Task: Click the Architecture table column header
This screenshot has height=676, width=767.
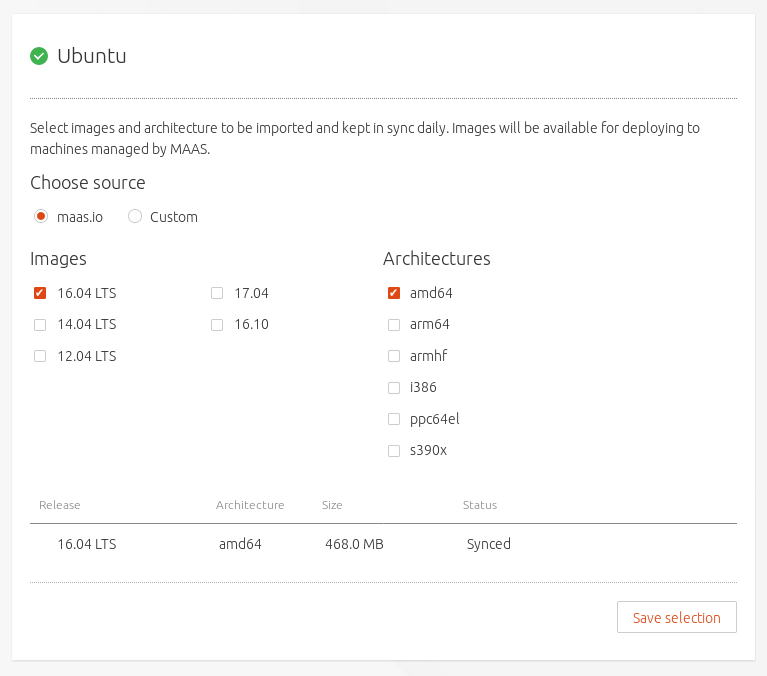Action: click(x=250, y=505)
